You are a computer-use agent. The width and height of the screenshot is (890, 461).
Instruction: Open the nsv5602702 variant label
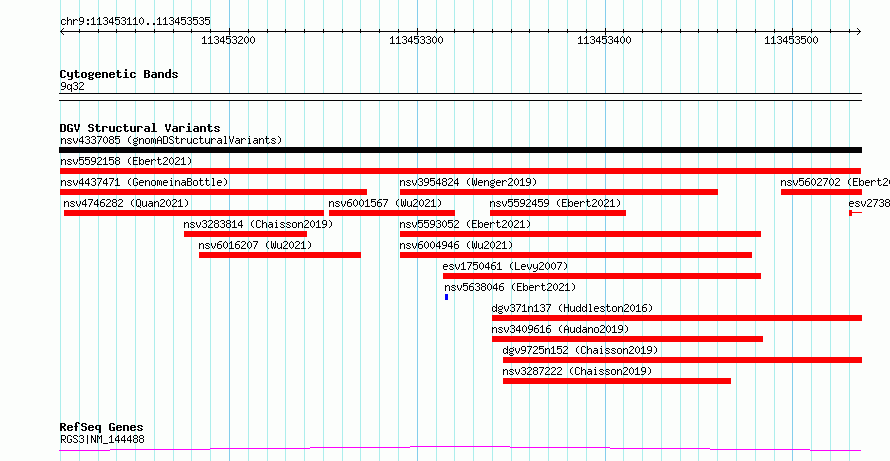pyautogui.click(x=835, y=182)
